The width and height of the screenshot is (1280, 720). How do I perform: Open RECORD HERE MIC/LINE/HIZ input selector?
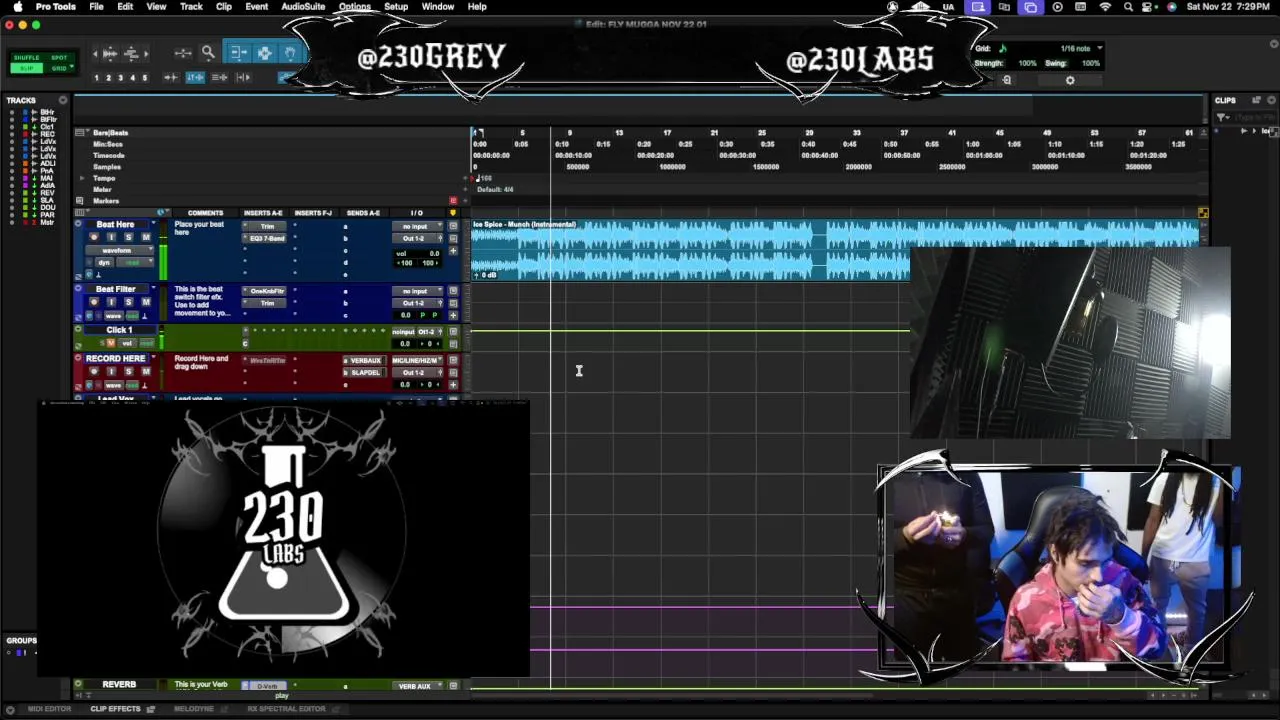coord(417,360)
